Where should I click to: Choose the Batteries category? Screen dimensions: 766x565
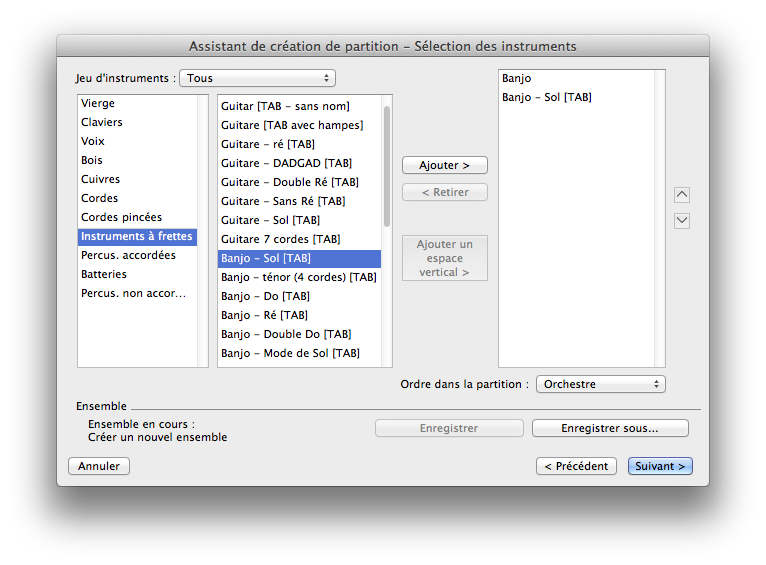pyautogui.click(x=104, y=274)
